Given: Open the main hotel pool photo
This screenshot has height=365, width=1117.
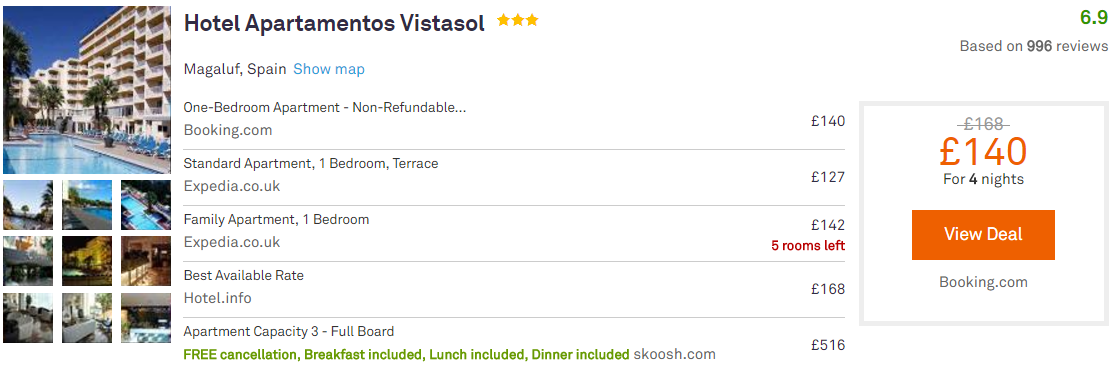Looking at the screenshot, I should pyautogui.click(x=87, y=90).
